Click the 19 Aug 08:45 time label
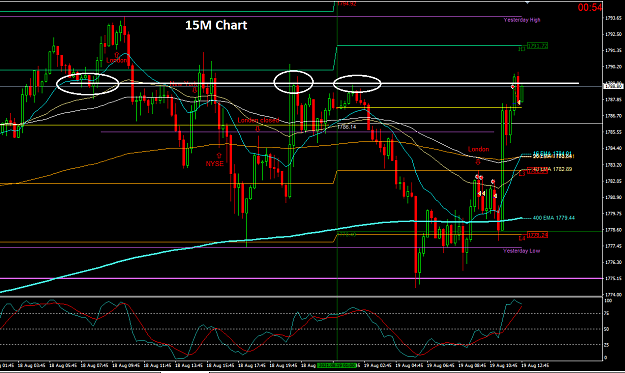Viewport: 625px width, 373px height. 472,365
